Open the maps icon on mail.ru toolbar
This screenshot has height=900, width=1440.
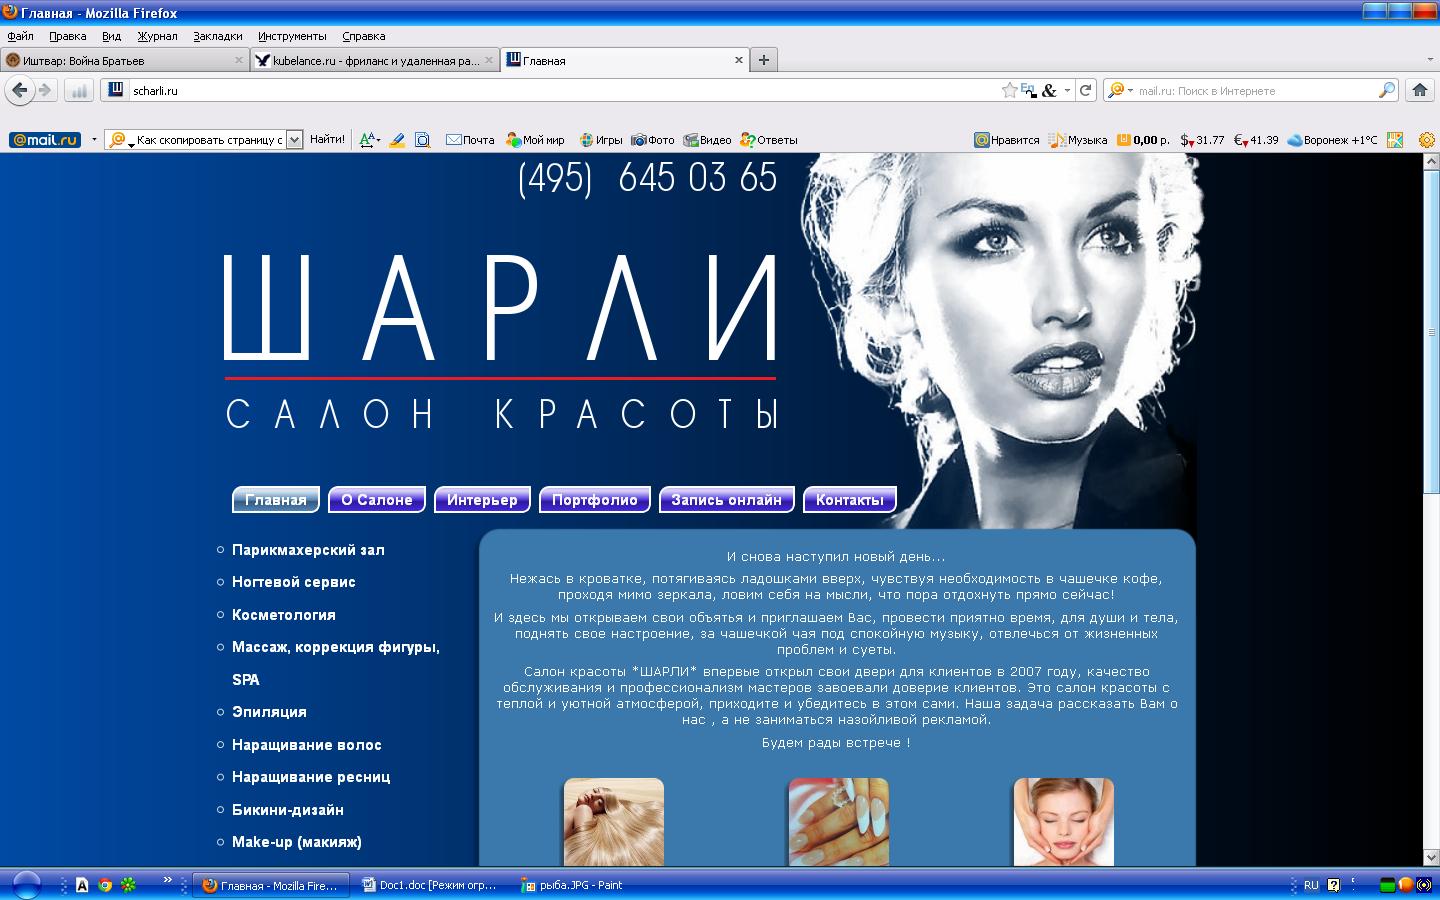click(x=1395, y=140)
